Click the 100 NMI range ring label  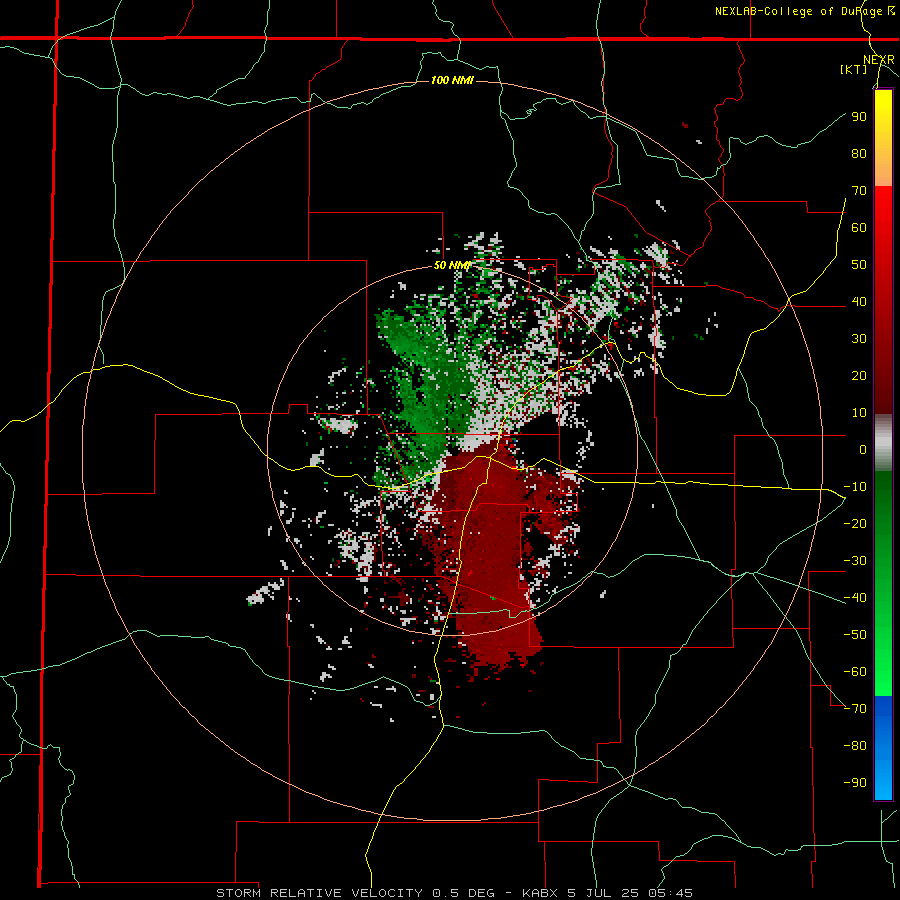(452, 80)
